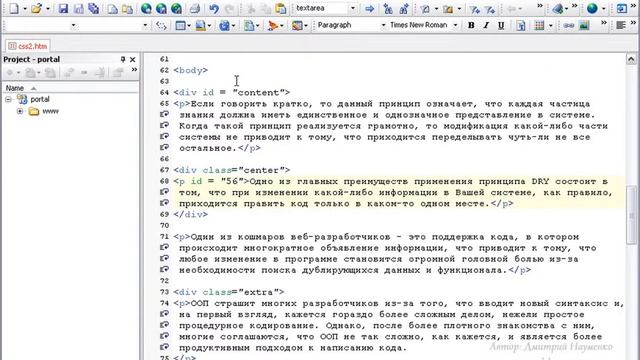Screen dimensions: 640x360
Task: Click the Insert Table grid icon
Action: pos(539,25)
